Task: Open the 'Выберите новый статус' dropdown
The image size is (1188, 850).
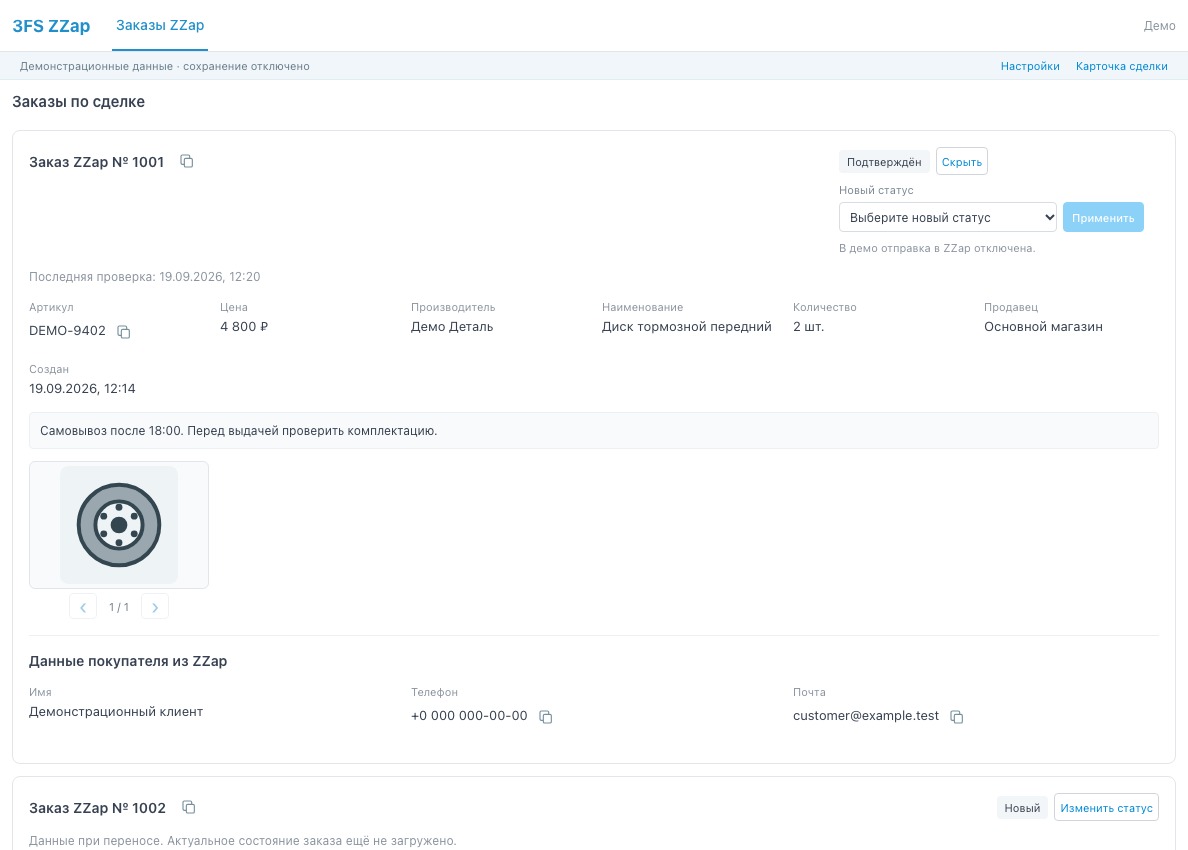Action: click(948, 217)
